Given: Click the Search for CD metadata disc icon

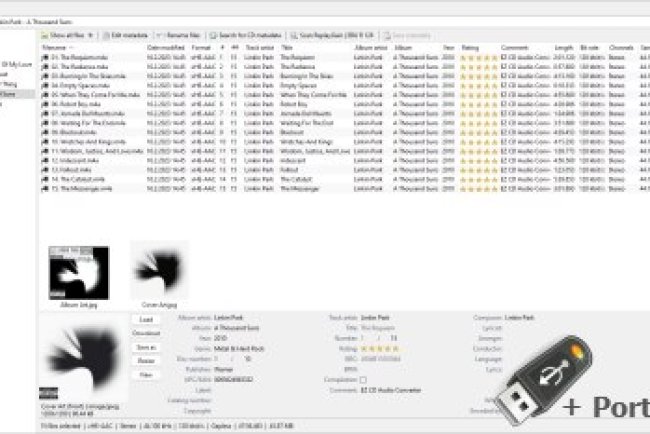Looking at the screenshot, I should (213, 36).
